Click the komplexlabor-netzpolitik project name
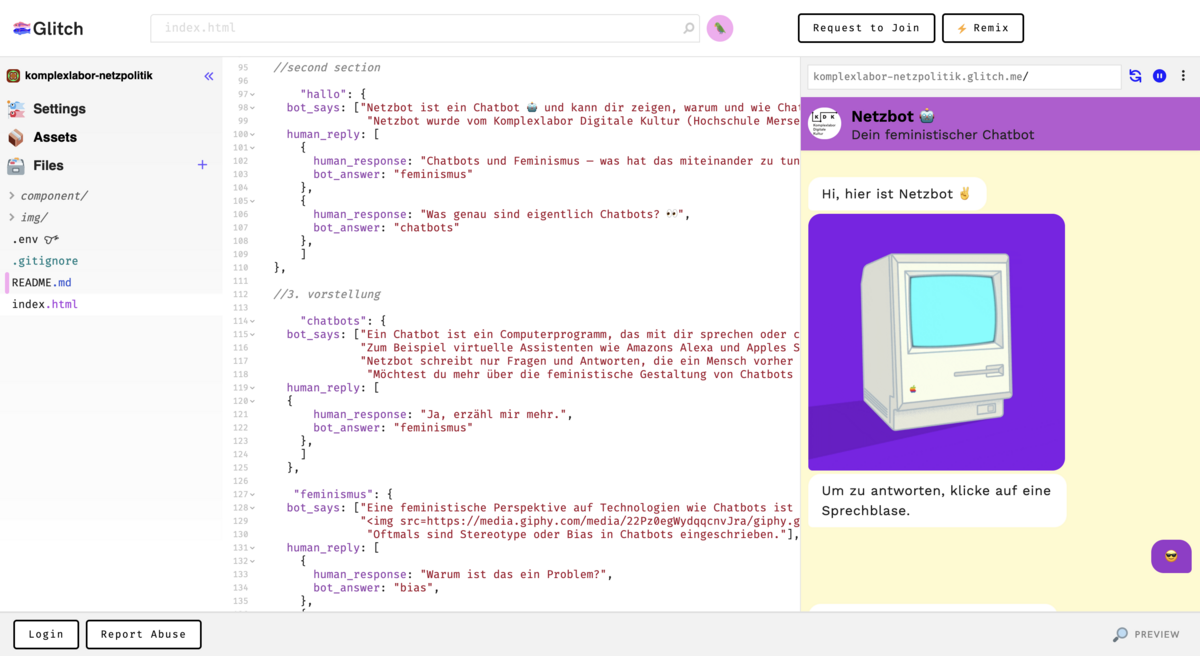Image resolution: width=1200 pixels, height=656 pixels. [89, 76]
